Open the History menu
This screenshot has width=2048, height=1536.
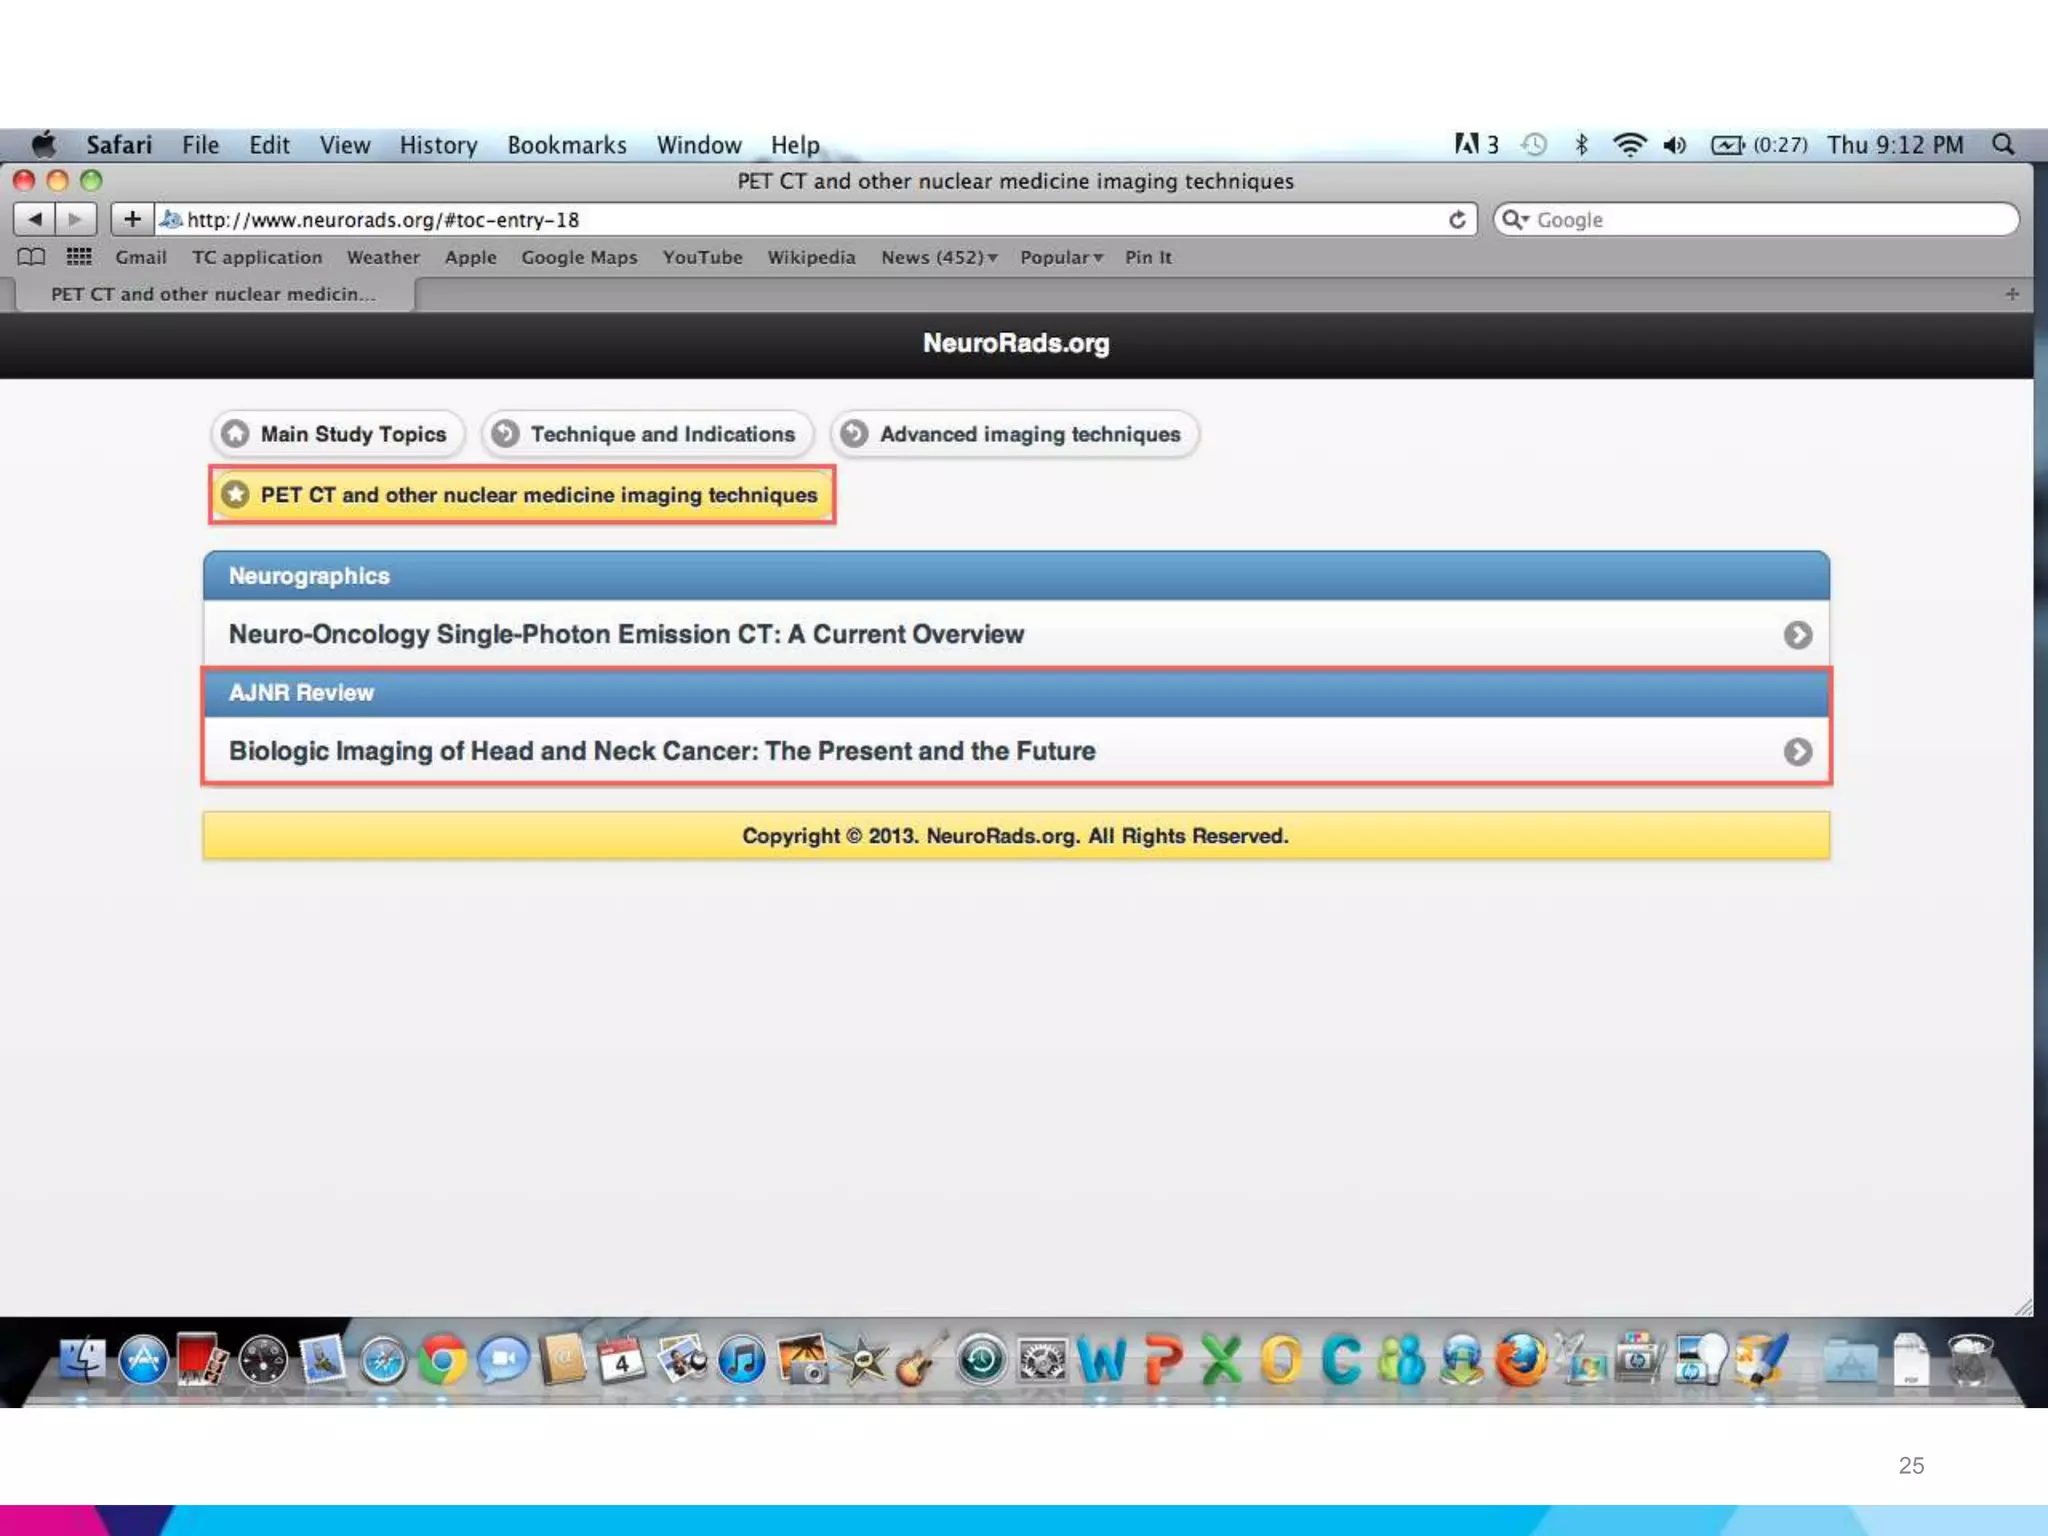(x=438, y=145)
